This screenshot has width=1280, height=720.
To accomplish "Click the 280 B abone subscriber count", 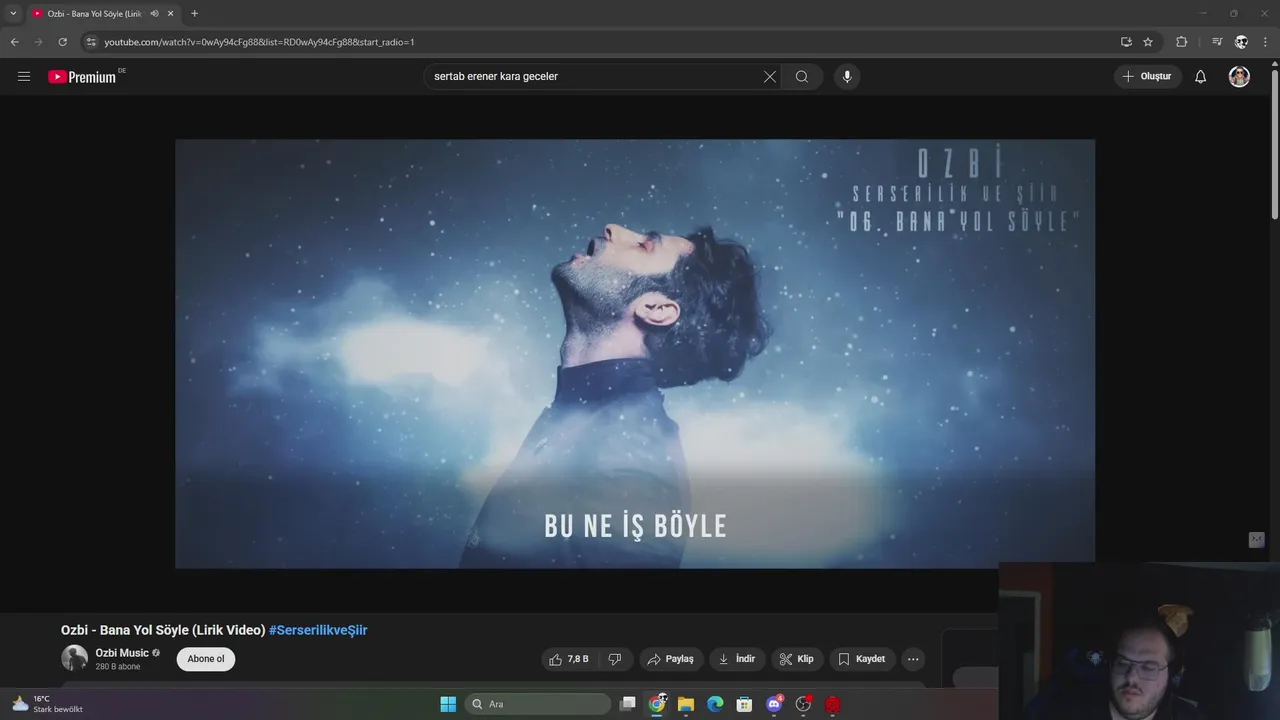I will tap(118, 667).
